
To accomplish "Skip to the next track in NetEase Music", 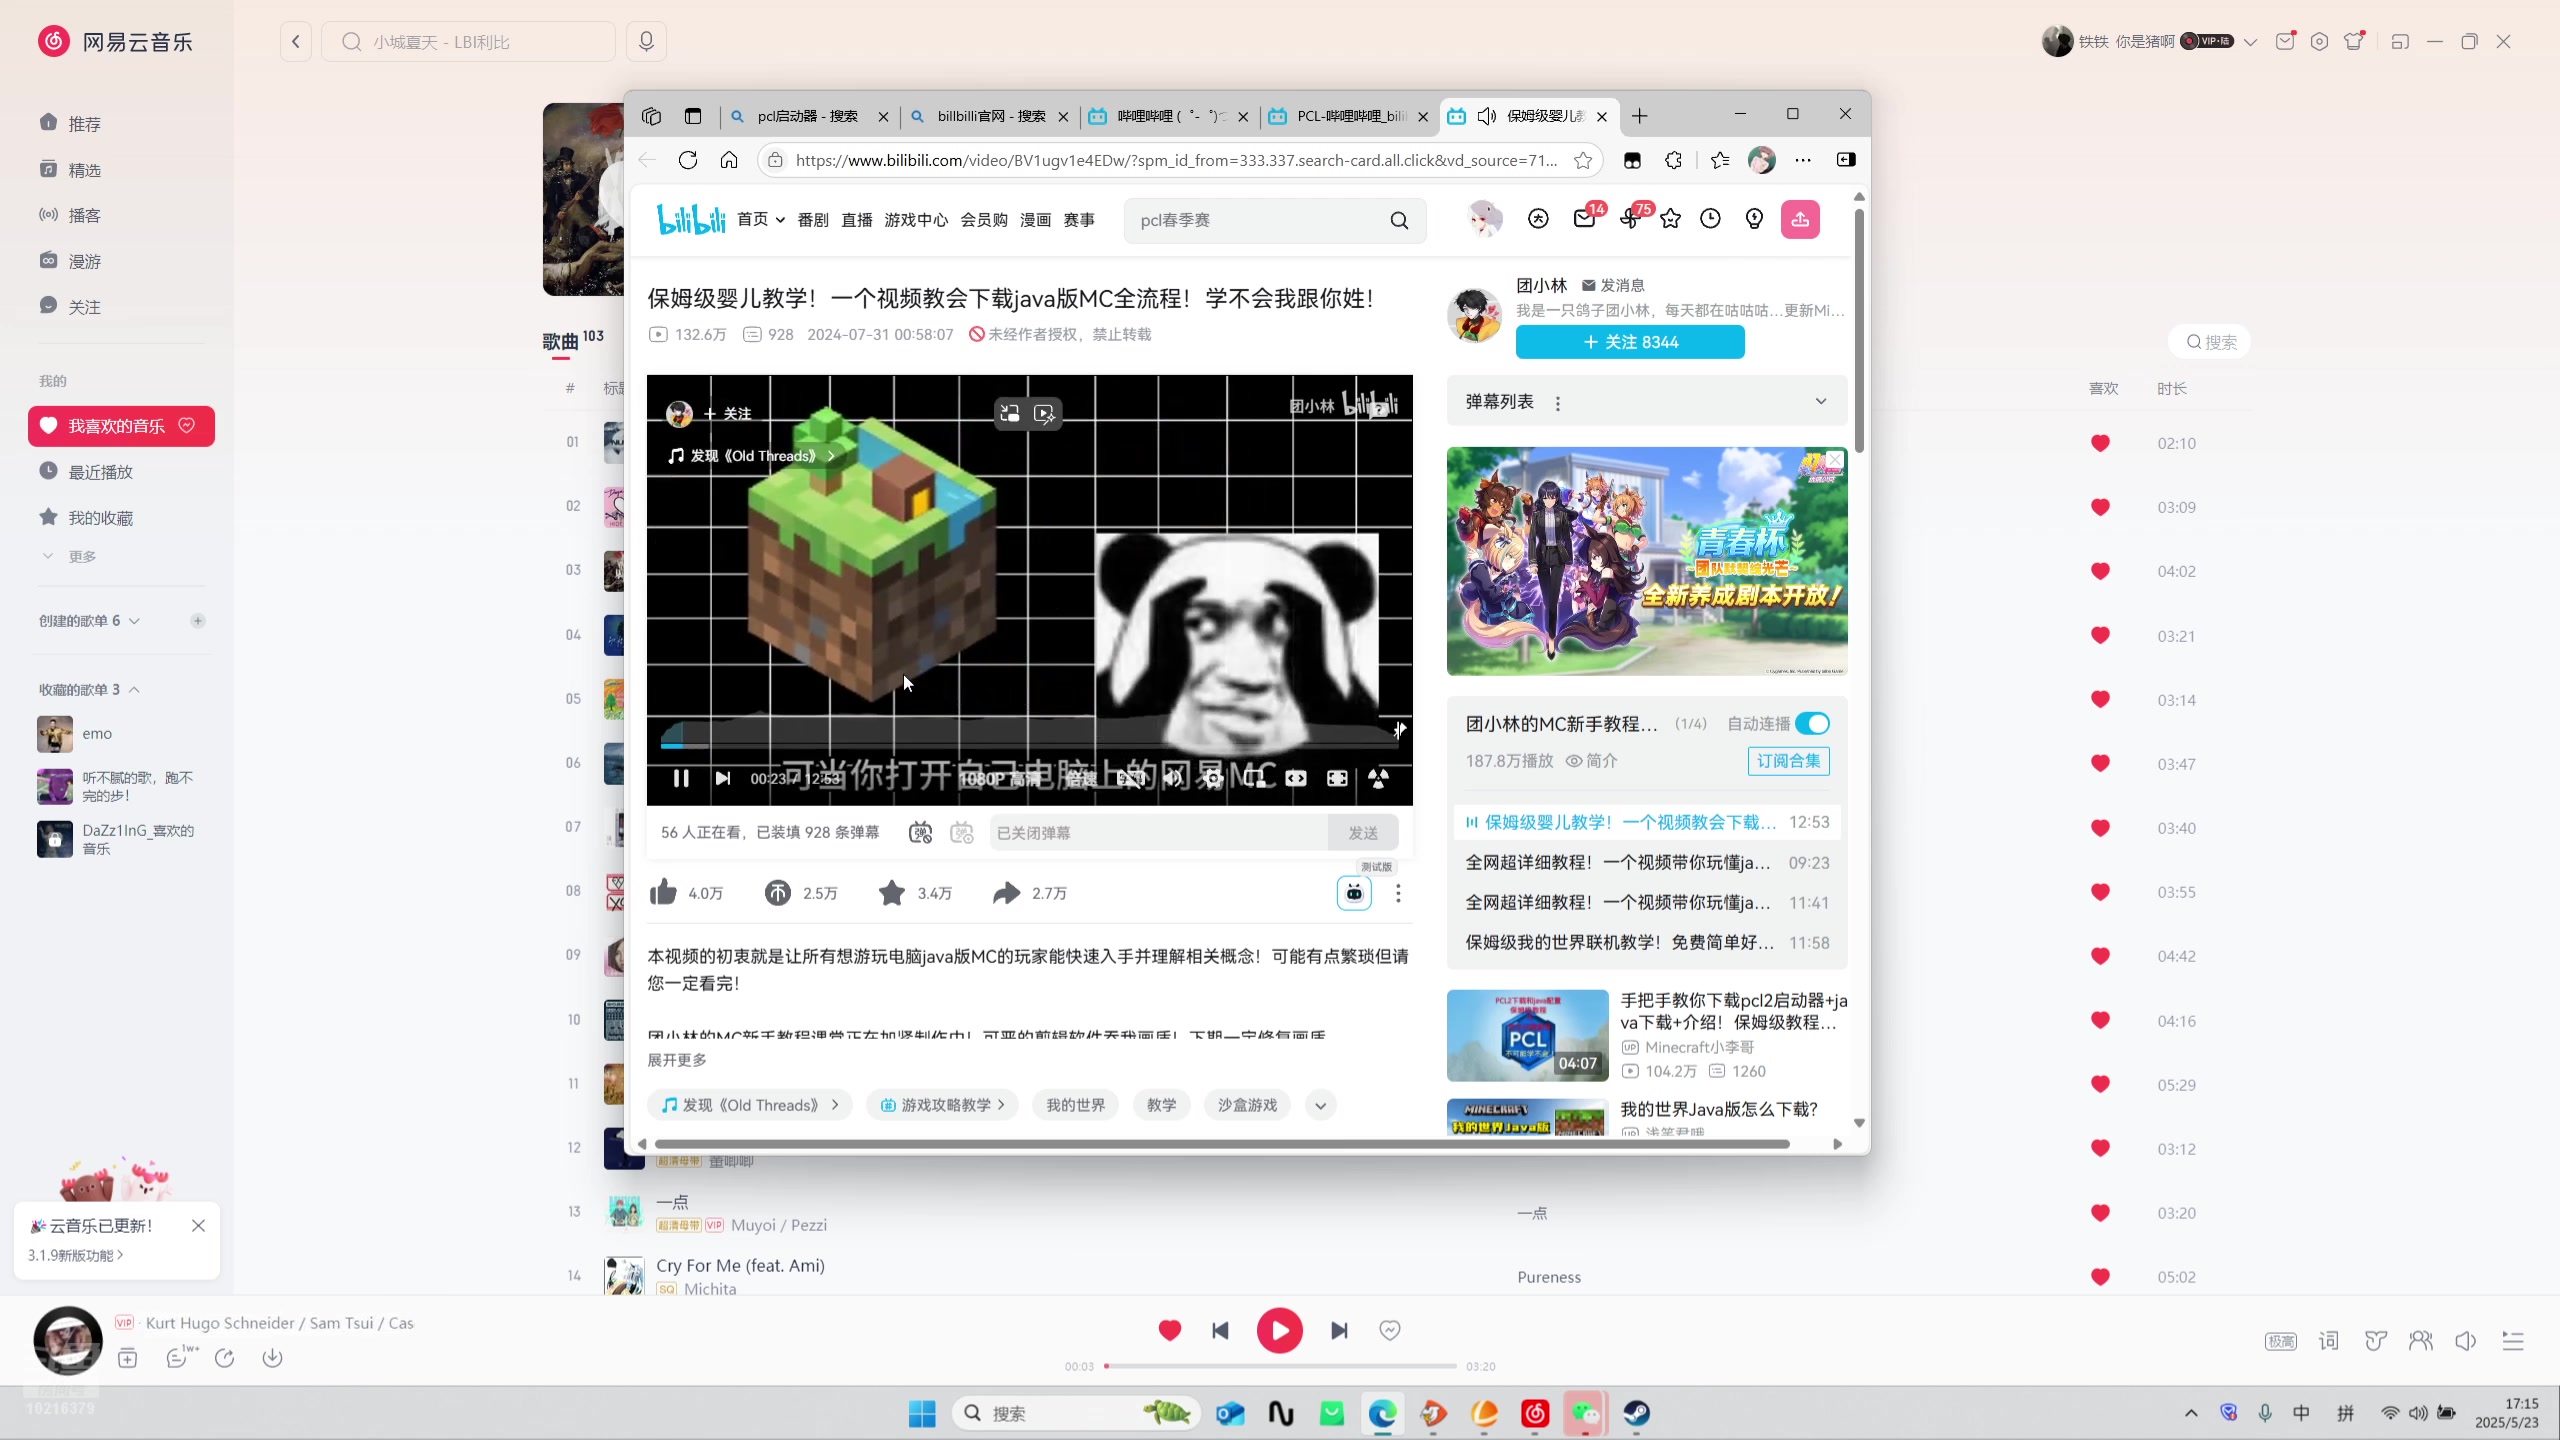I will pos(1339,1330).
